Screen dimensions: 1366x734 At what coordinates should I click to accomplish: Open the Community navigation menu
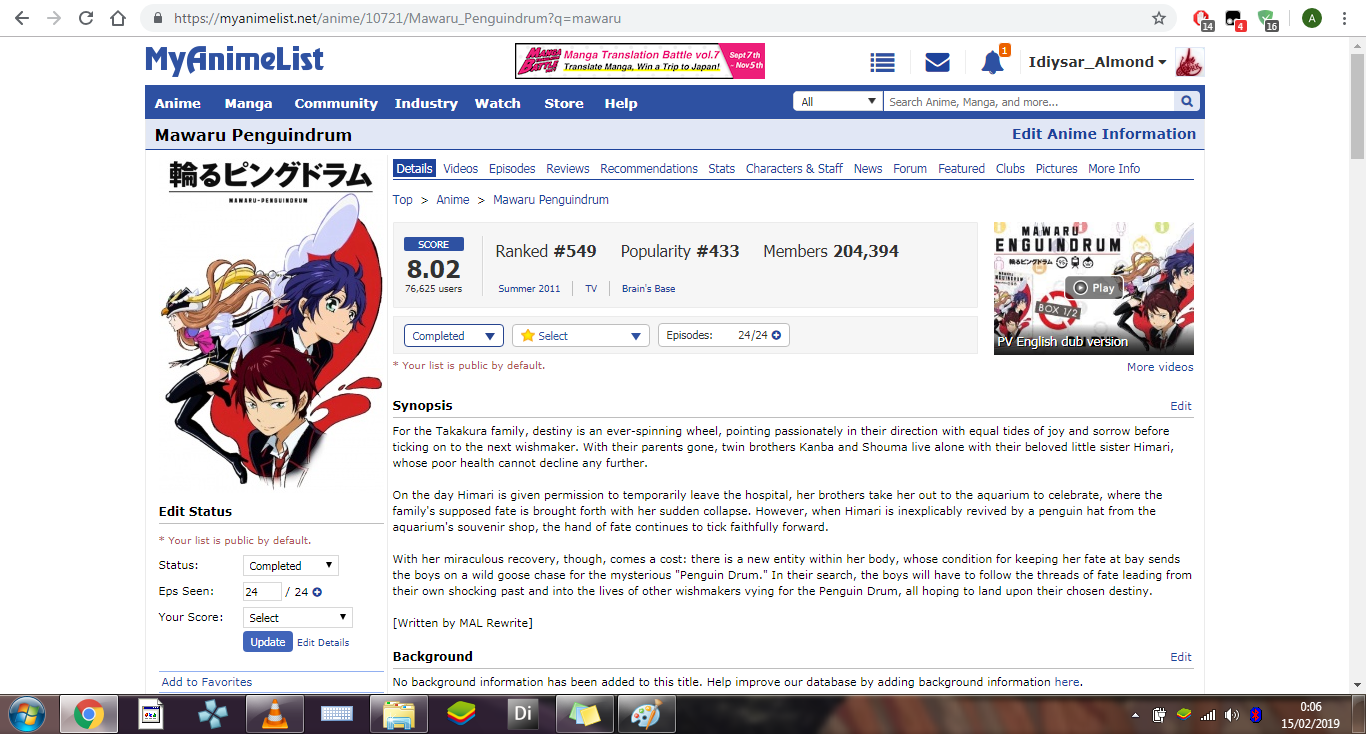336,103
